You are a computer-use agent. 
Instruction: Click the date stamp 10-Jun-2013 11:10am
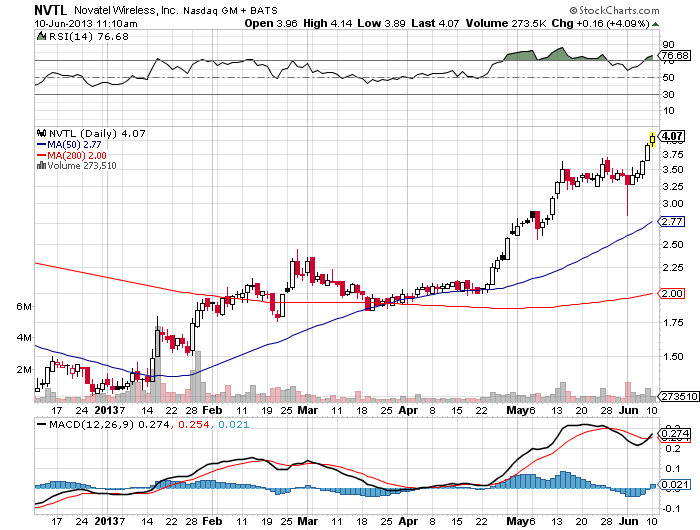click(86, 24)
